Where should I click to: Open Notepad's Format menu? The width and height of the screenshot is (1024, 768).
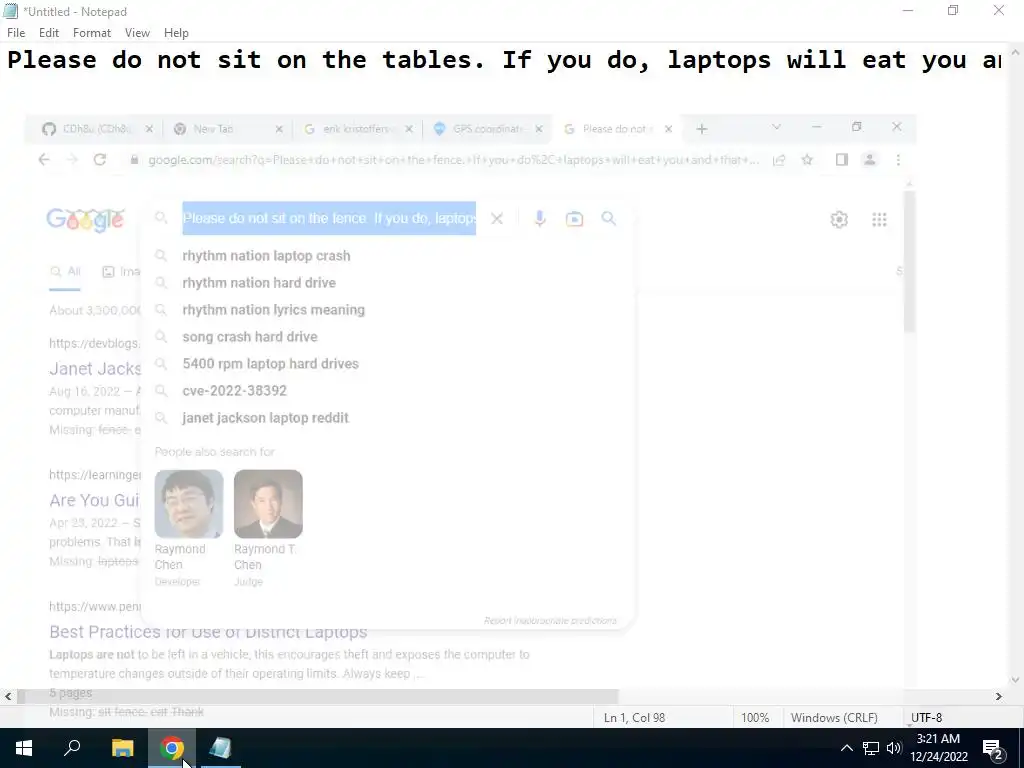click(x=91, y=33)
